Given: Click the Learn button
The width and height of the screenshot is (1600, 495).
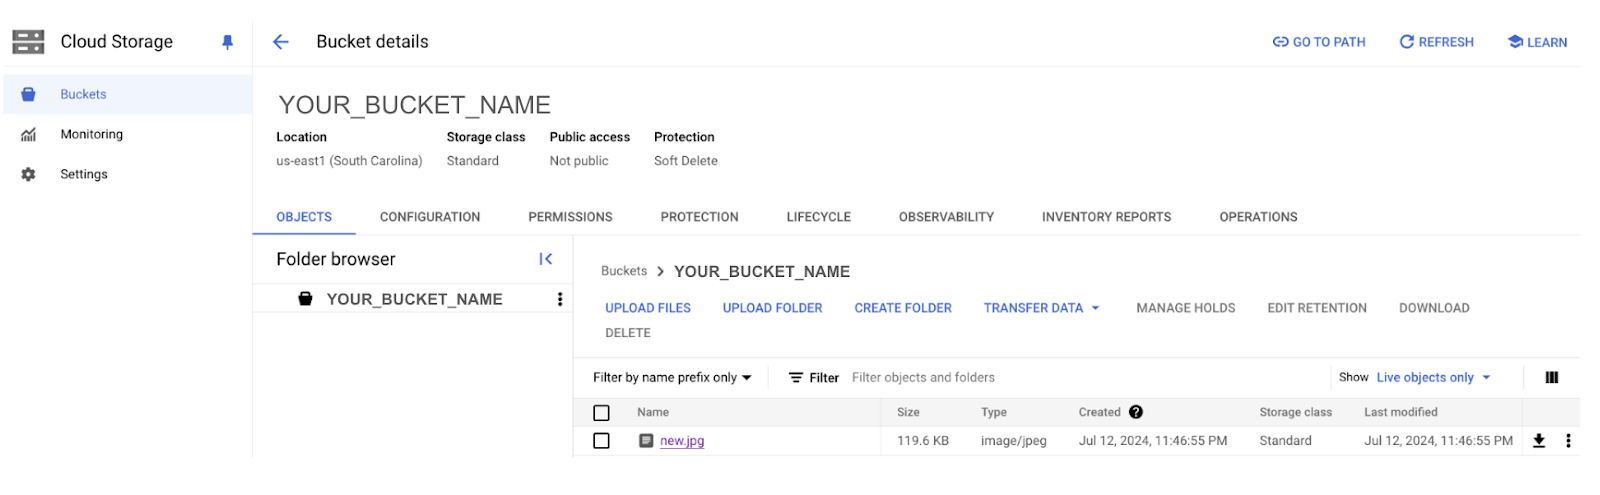Looking at the screenshot, I should [x=1537, y=42].
